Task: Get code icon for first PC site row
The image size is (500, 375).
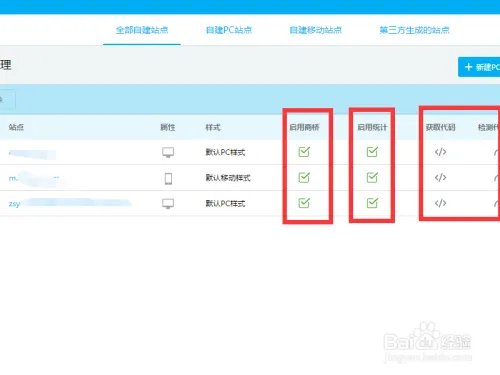Action: (x=440, y=152)
